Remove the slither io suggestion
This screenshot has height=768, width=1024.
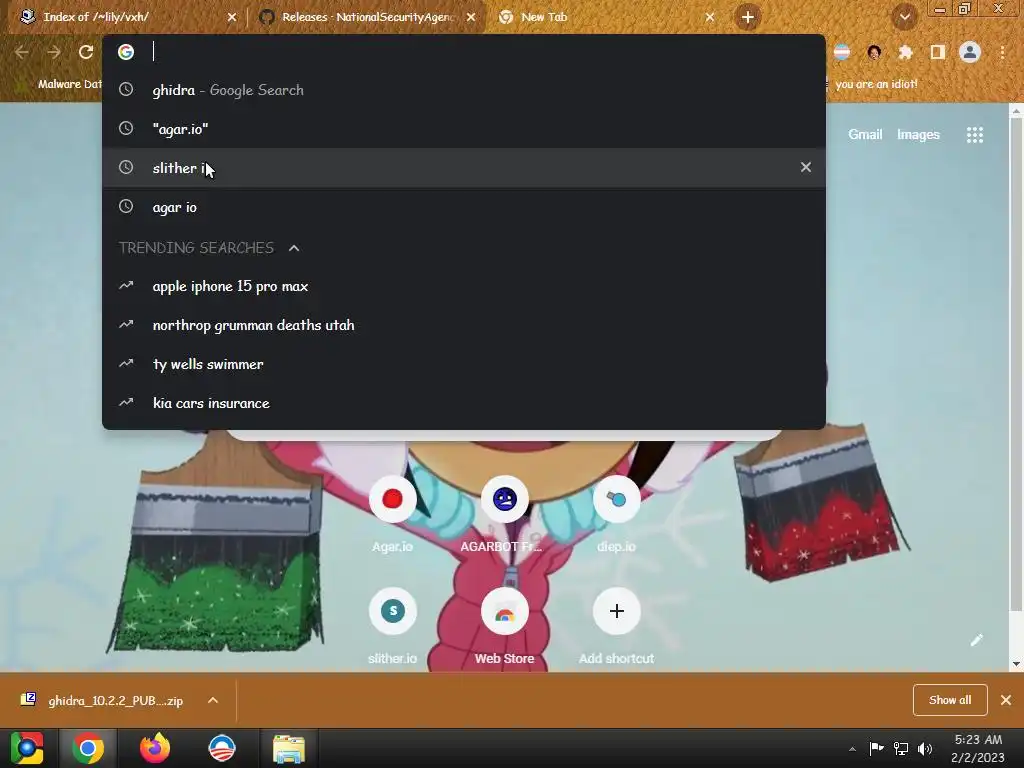(x=806, y=167)
